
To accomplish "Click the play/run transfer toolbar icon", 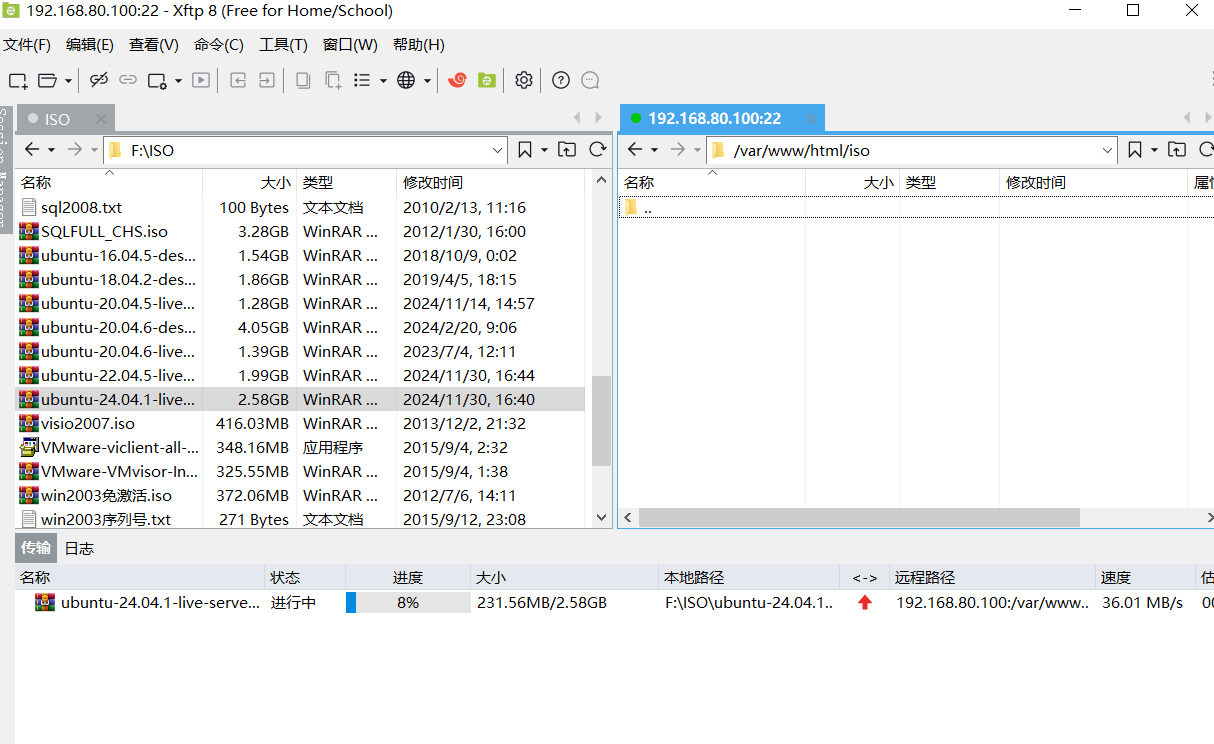I will (201, 80).
